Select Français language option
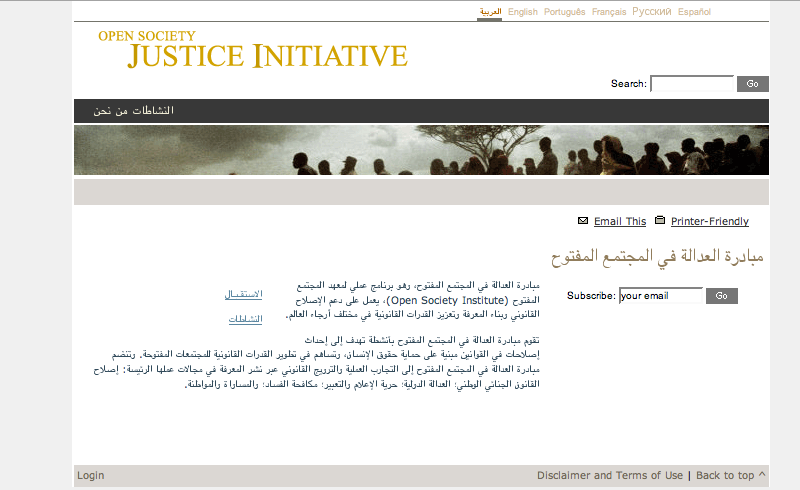The height and width of the screenshot is (490, 800). 609,12
